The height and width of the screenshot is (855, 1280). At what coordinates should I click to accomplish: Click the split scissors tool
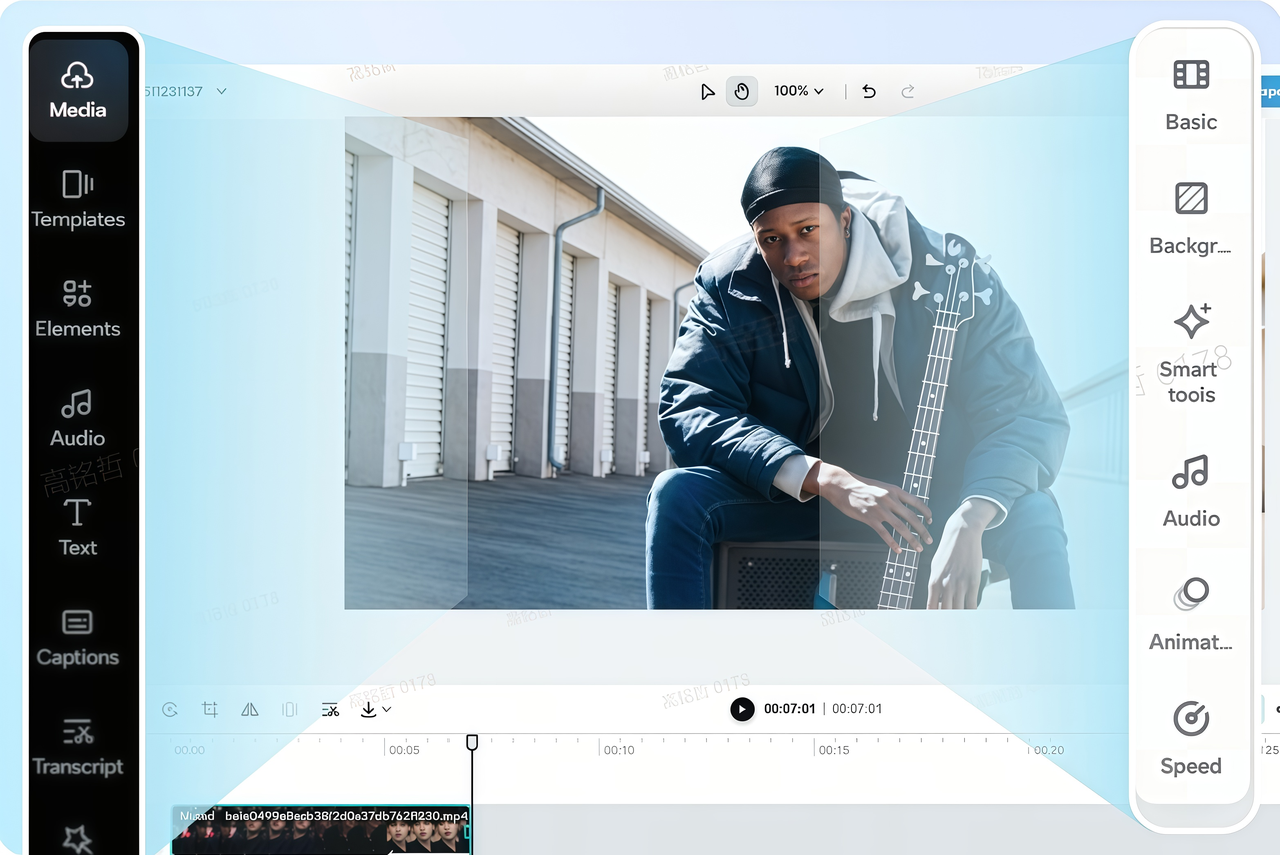point(330,709)
